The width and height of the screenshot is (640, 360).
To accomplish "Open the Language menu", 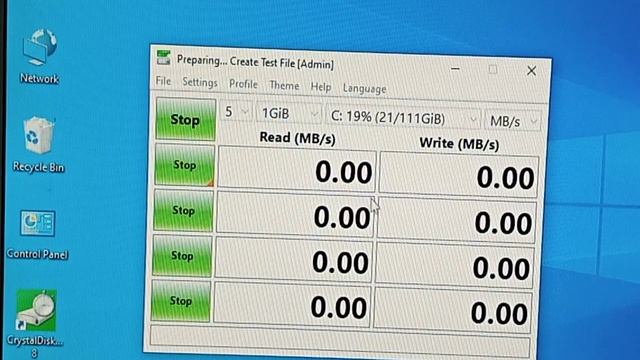I will pyautogui.click(x=364, y=89).
